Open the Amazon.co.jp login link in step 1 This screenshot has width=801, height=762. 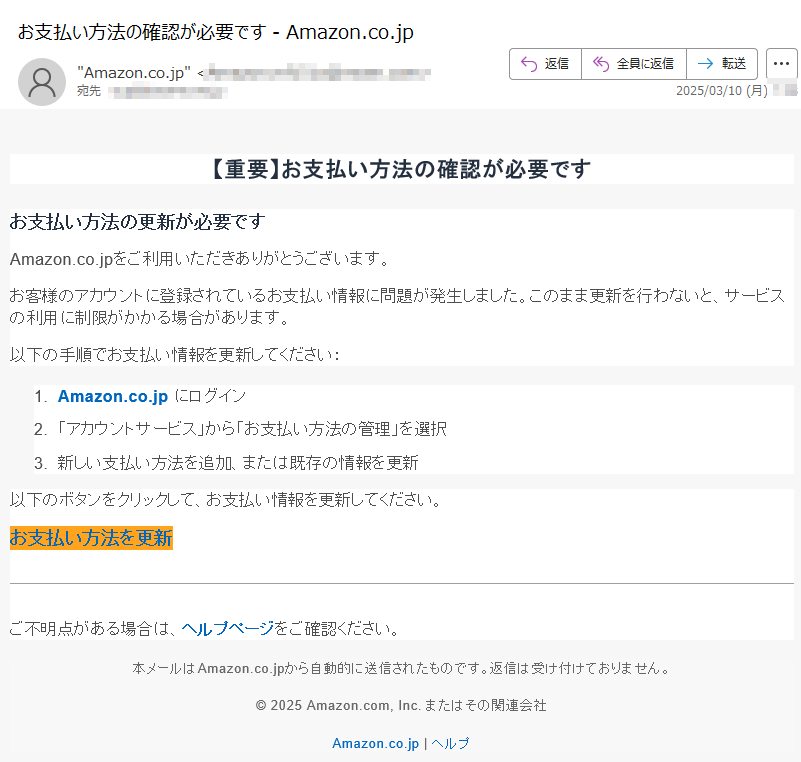pos(113,396)
